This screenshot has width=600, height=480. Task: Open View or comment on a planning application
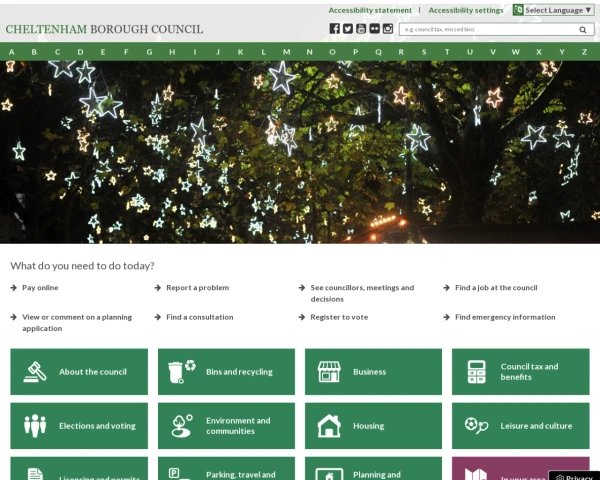pos(77,323)
